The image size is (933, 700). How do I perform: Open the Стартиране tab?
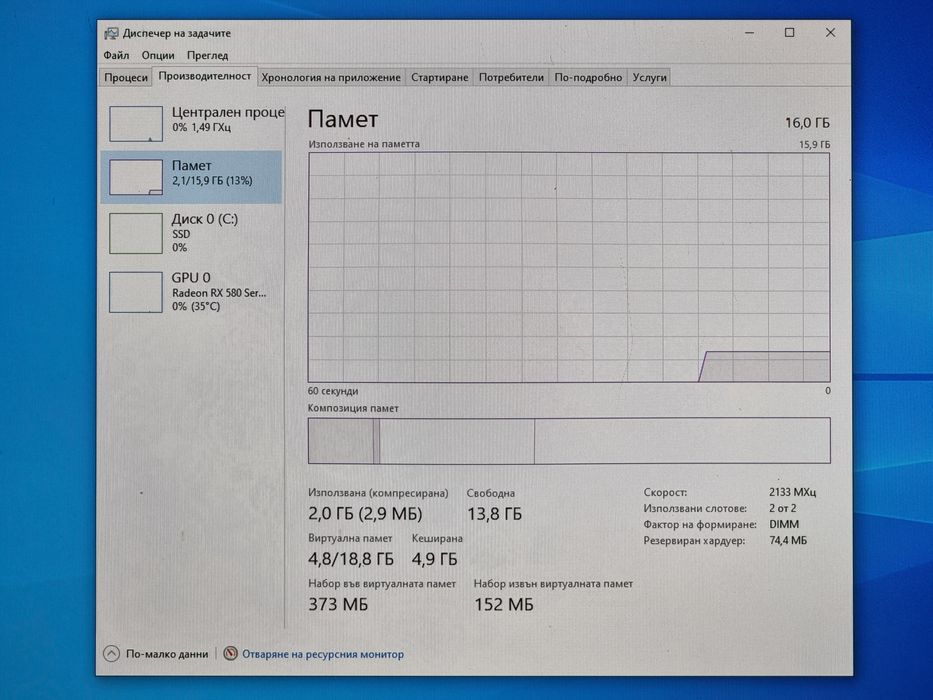[439, 77]
